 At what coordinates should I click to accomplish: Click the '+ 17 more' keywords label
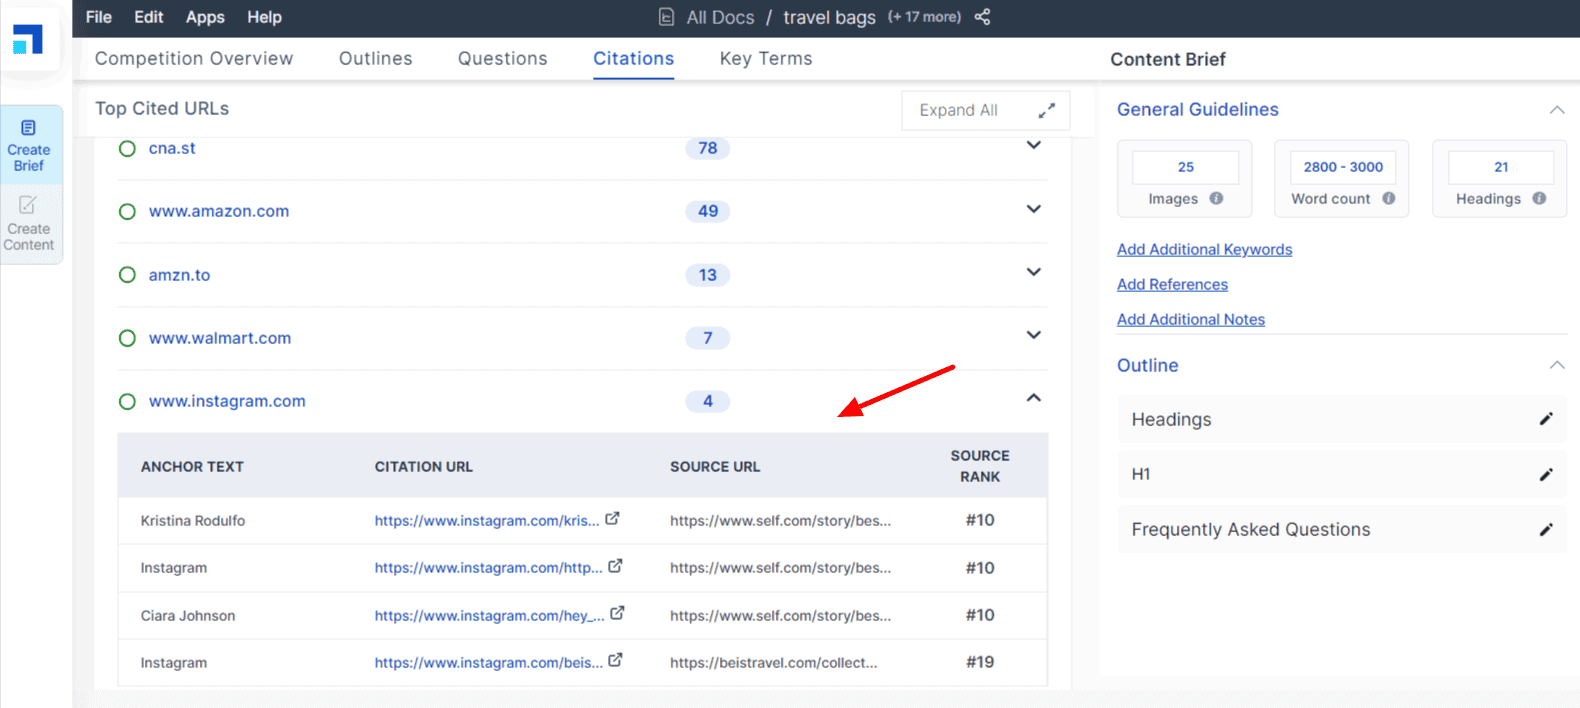(924, 17)
